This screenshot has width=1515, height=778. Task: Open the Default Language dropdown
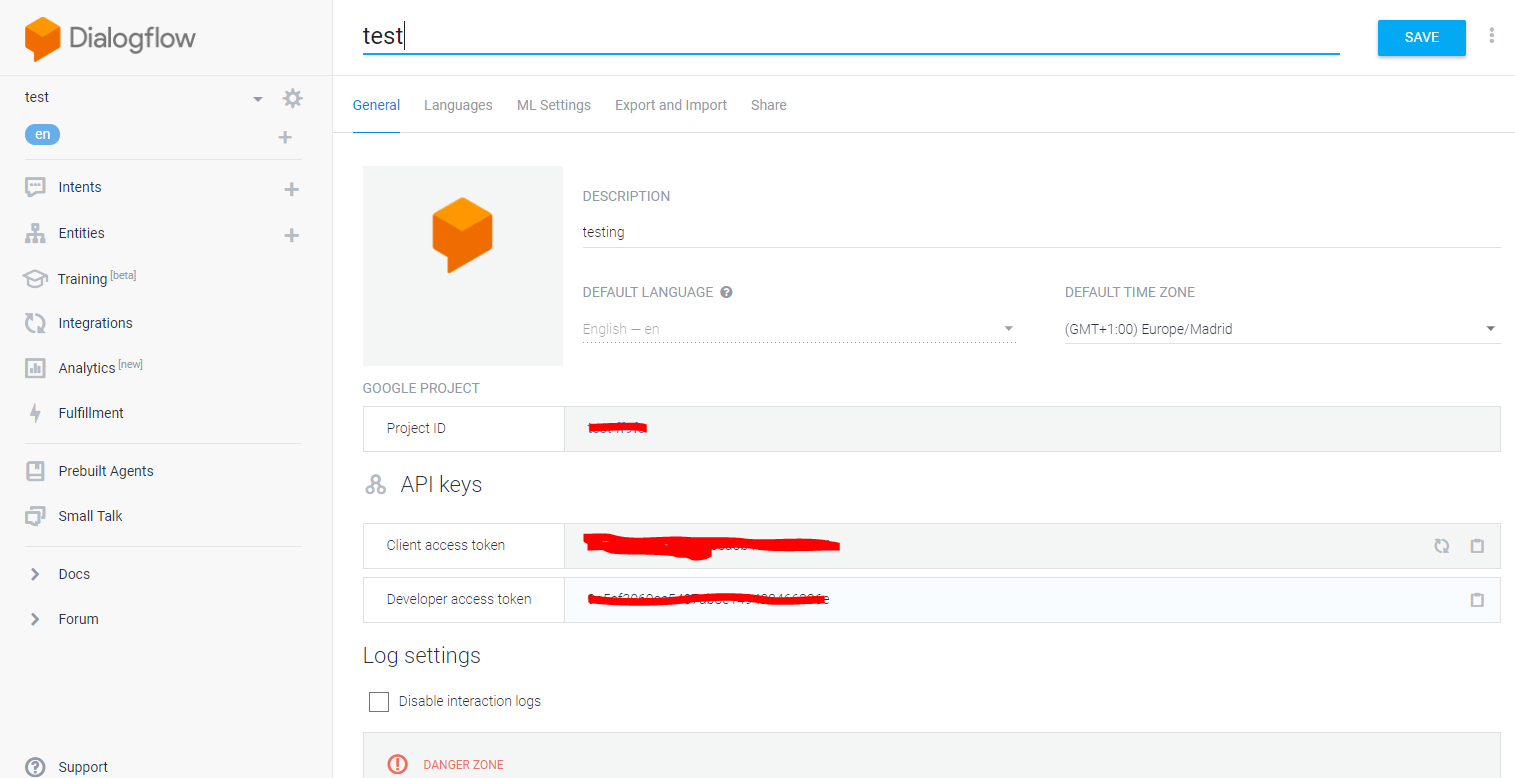tap(799, 329)
